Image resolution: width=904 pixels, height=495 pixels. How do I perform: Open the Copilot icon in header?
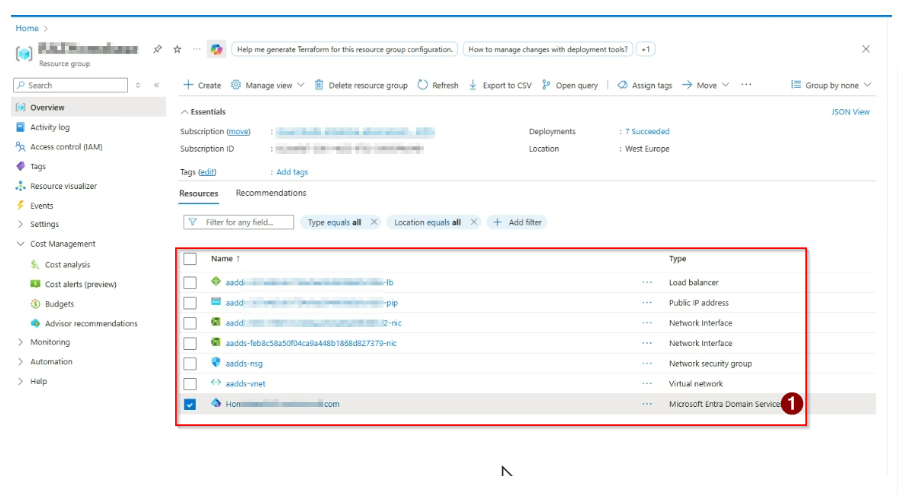(217, 50)
